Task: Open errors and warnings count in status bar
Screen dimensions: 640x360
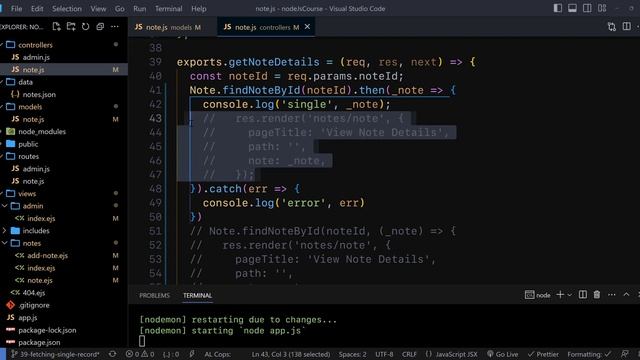Action: tap(140, 354)
